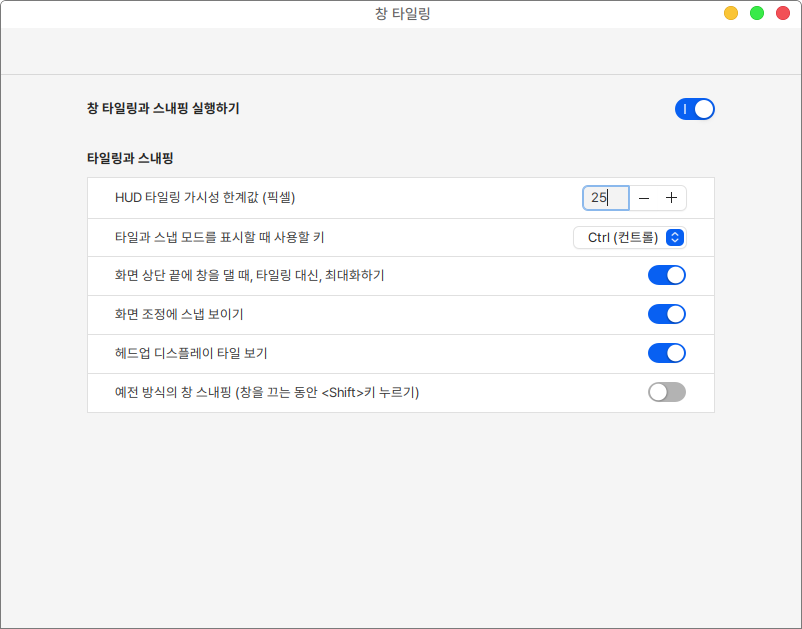Minimize the window using the yellow button

(x=731, y=13)
